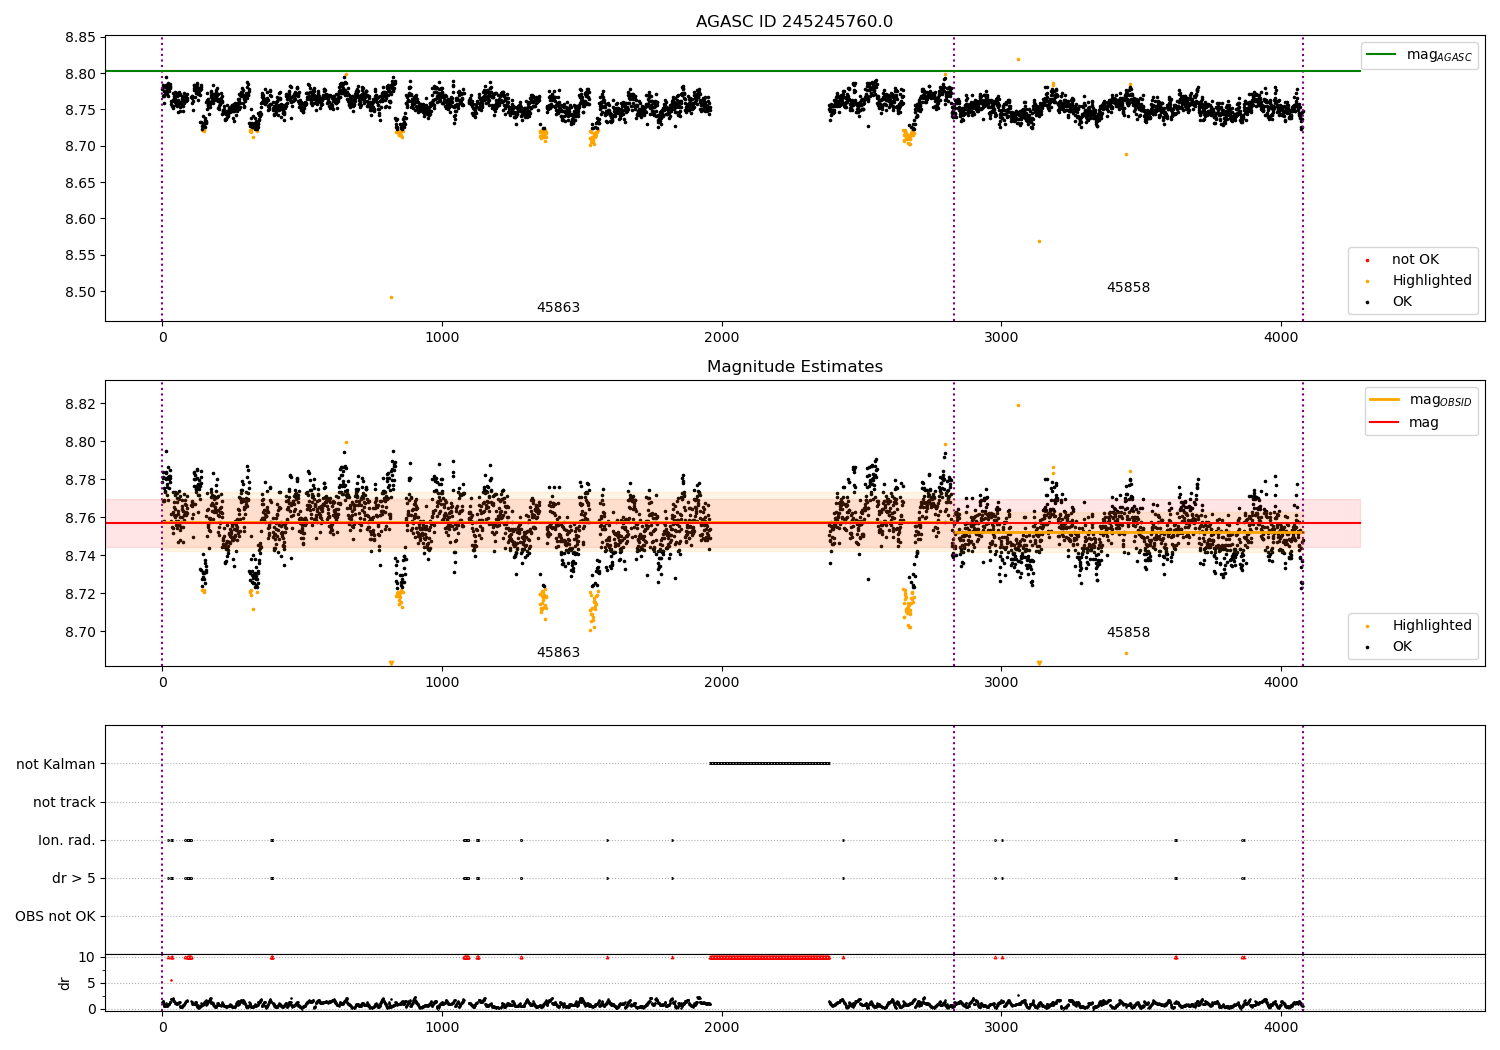
Task: Click the 'dr > 5' row label
Action: click(74, 879)
